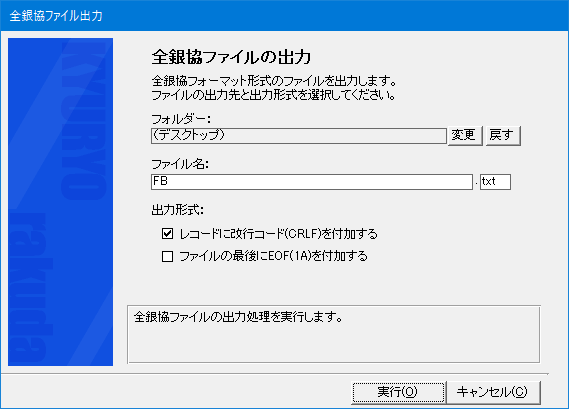Image resolution: width=569 pixels, height=409 pixels.
Task: Click the レコードに改行コード(CRLF)を付加する label text
Action: coord(278,234)
